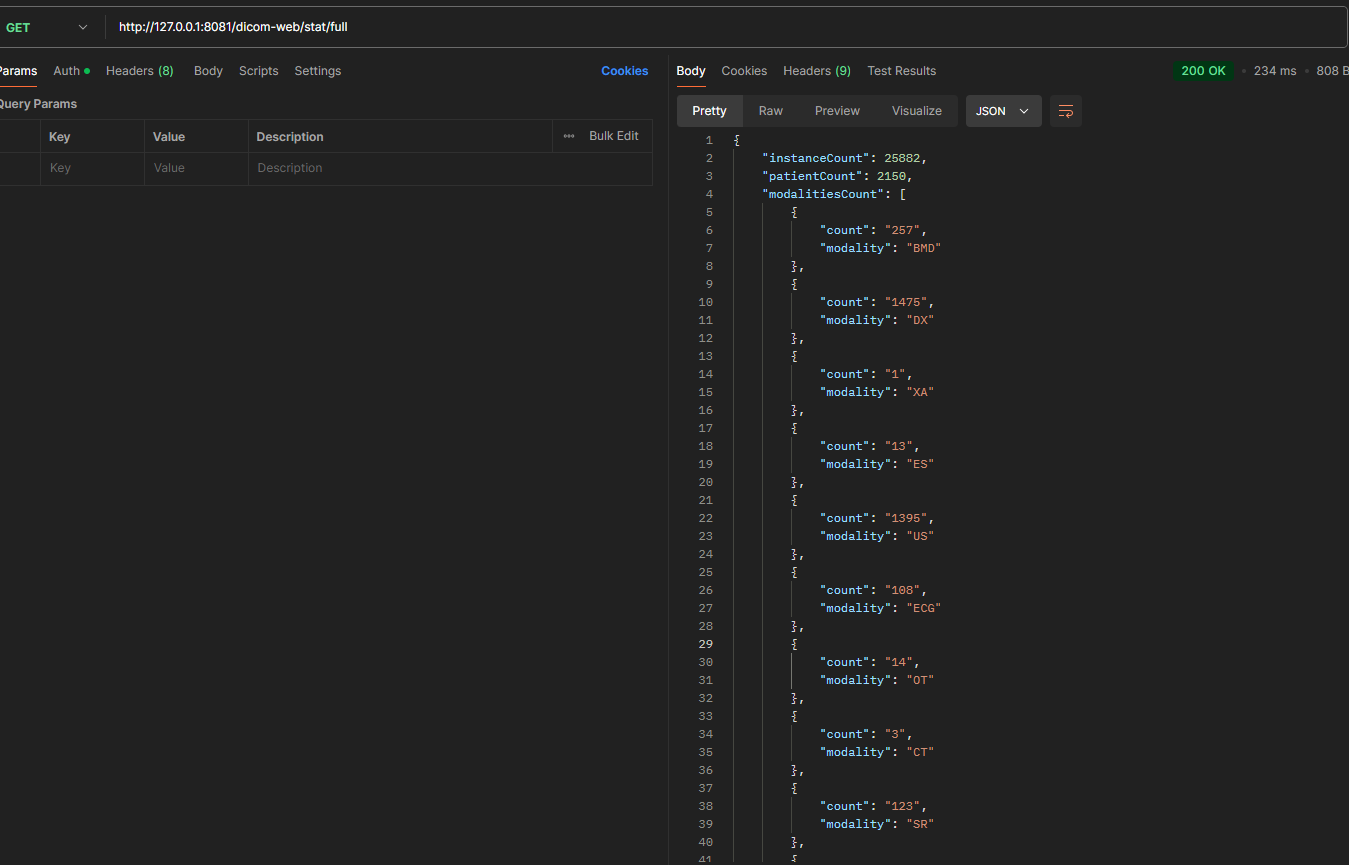This screenshot has height=865, width=1349.
Task: Click the "ES" modality value
Action: coord(920,464)
